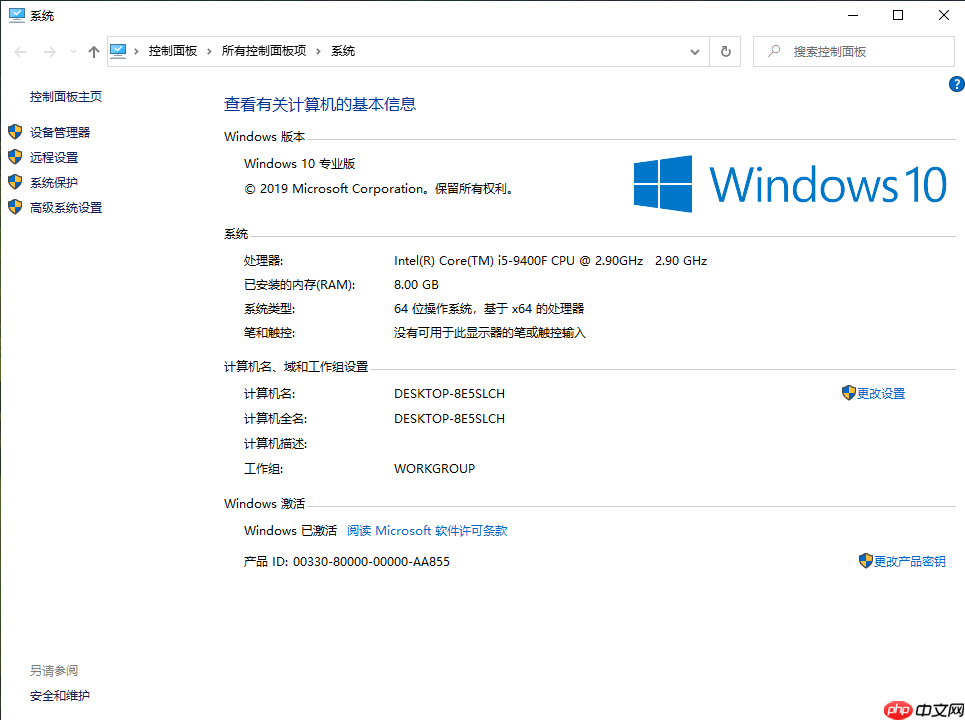Select 所有控制面板项 breadcrumb

coord(264,51)
